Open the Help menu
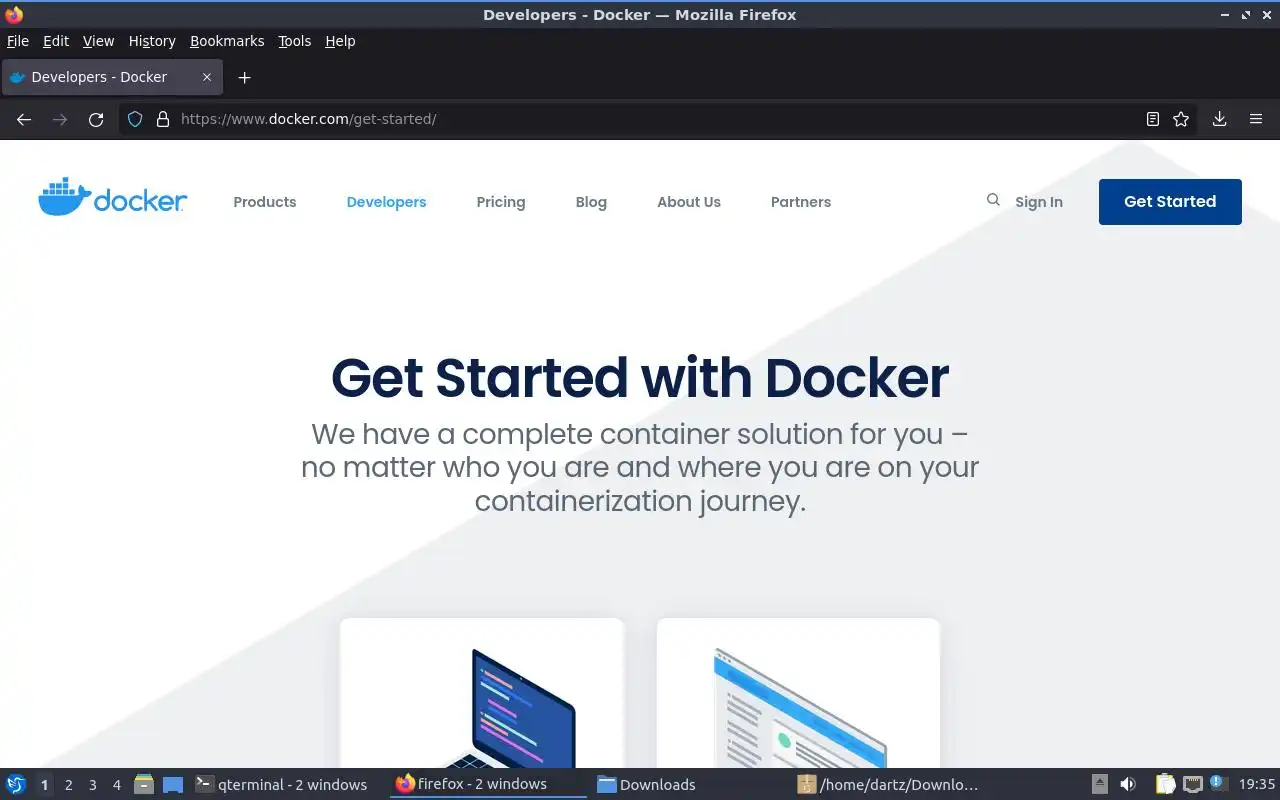Viewport: 1280px width, 800px height. click(x=340, y=41)
